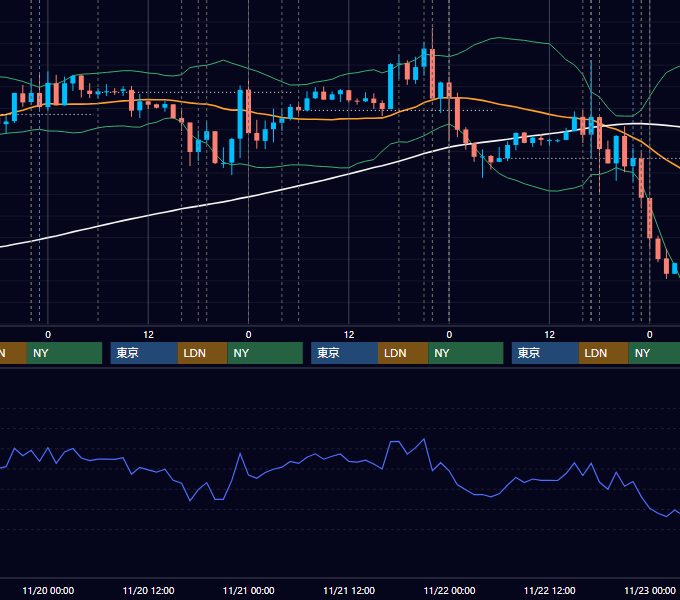The width and height of the screenshot is (680, 600).
Task: Click the LDN session block on 11/21
Action: pos(403,353)
